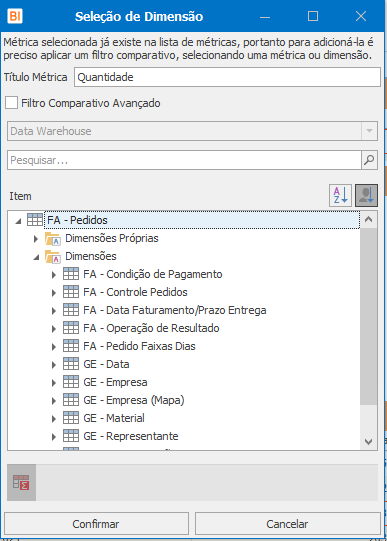The image size is (387, 541).
Task: Click table icon for FA - Pedido Faixas Dias
Action: 71,346
